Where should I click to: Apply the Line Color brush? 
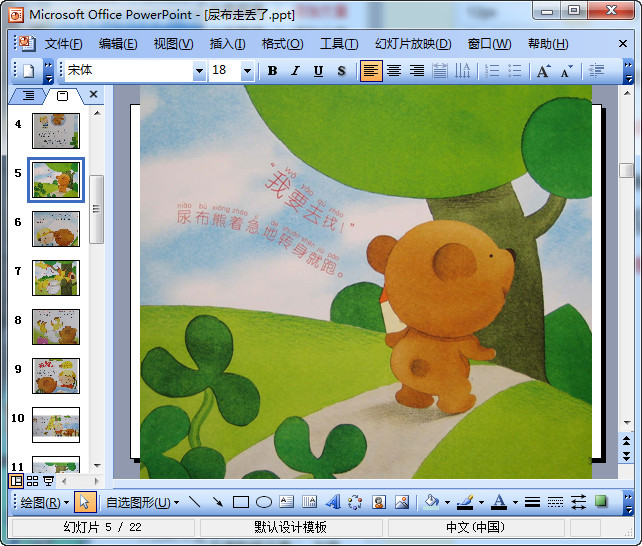click(x=465, y=502)
